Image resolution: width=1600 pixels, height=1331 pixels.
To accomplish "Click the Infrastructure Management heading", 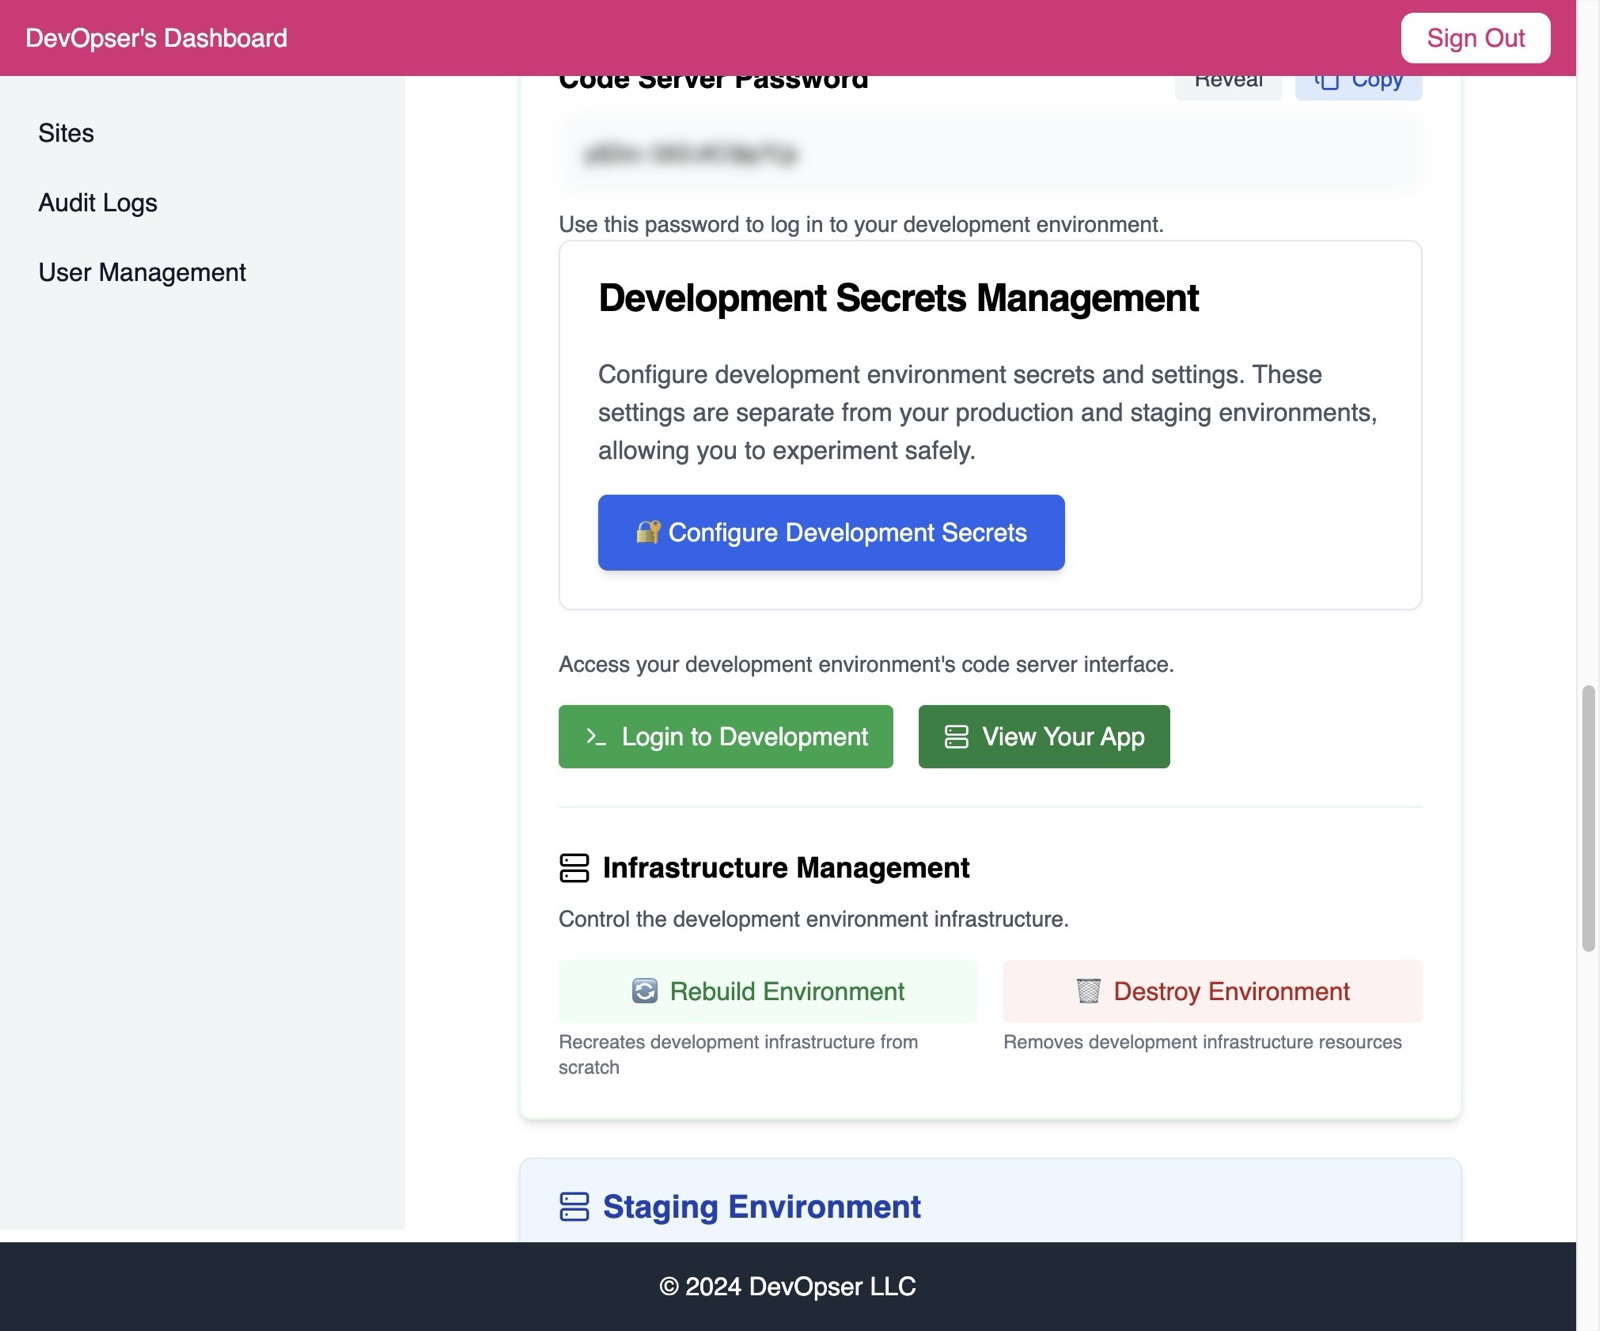I will pos(786,868).
